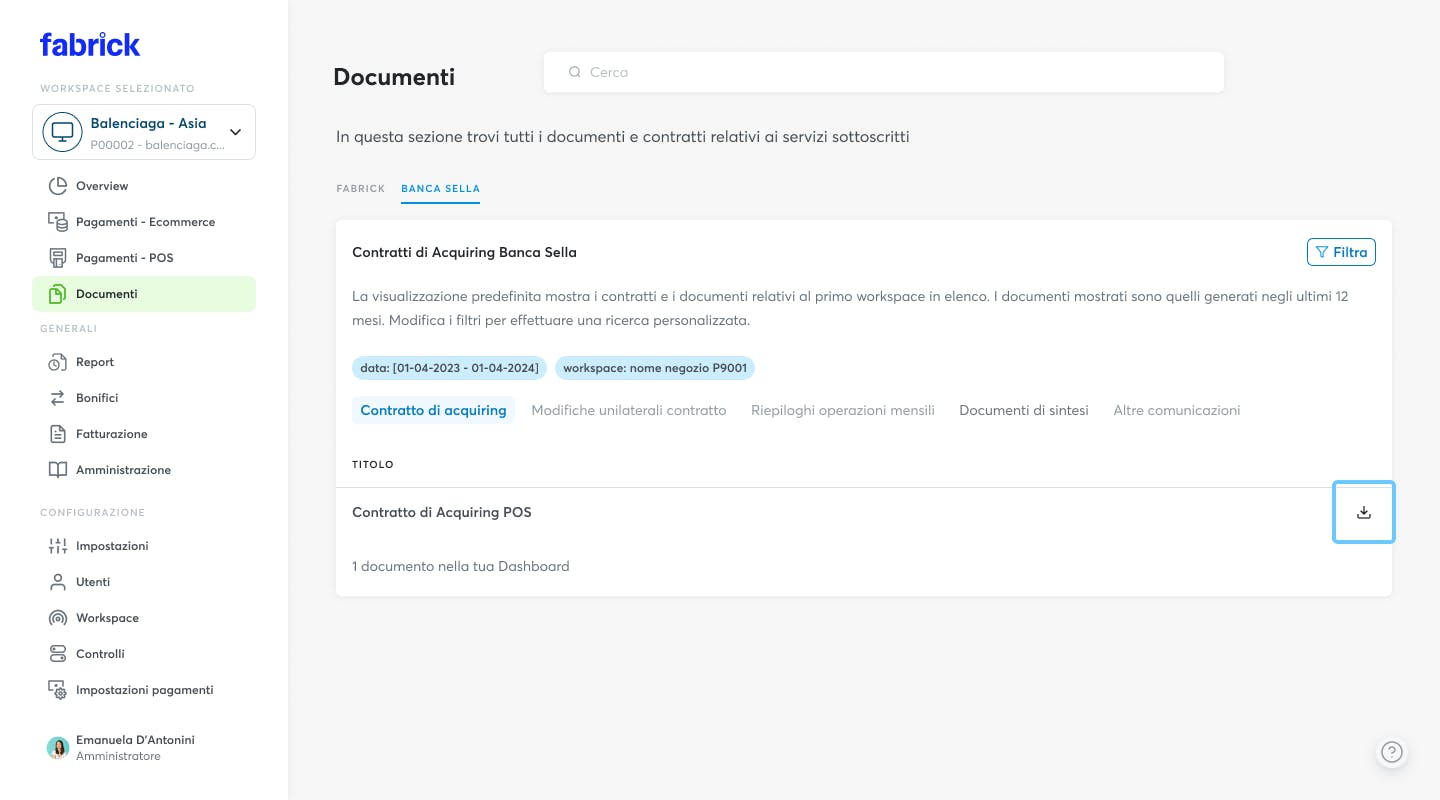Navigate to Bonifici
This screenshot has width=1440, height=800.
144,398
